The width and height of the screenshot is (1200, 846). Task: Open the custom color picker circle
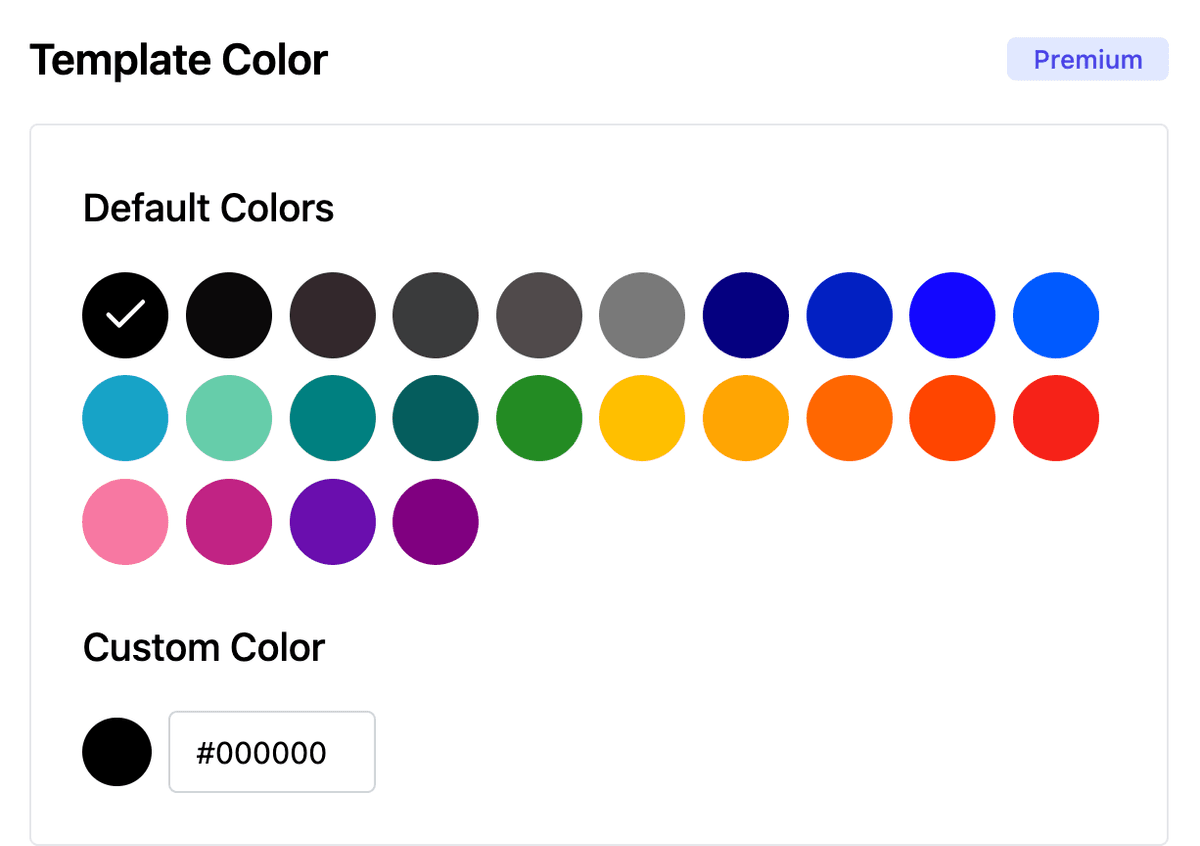click(x=117, y=752)
